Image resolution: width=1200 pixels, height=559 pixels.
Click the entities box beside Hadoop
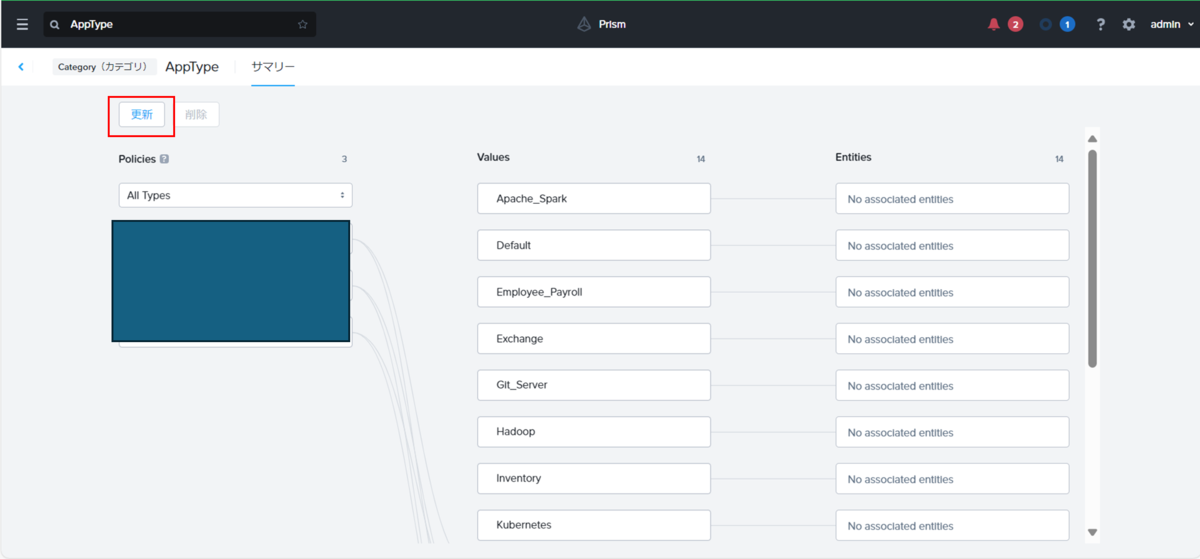point(952,432)
